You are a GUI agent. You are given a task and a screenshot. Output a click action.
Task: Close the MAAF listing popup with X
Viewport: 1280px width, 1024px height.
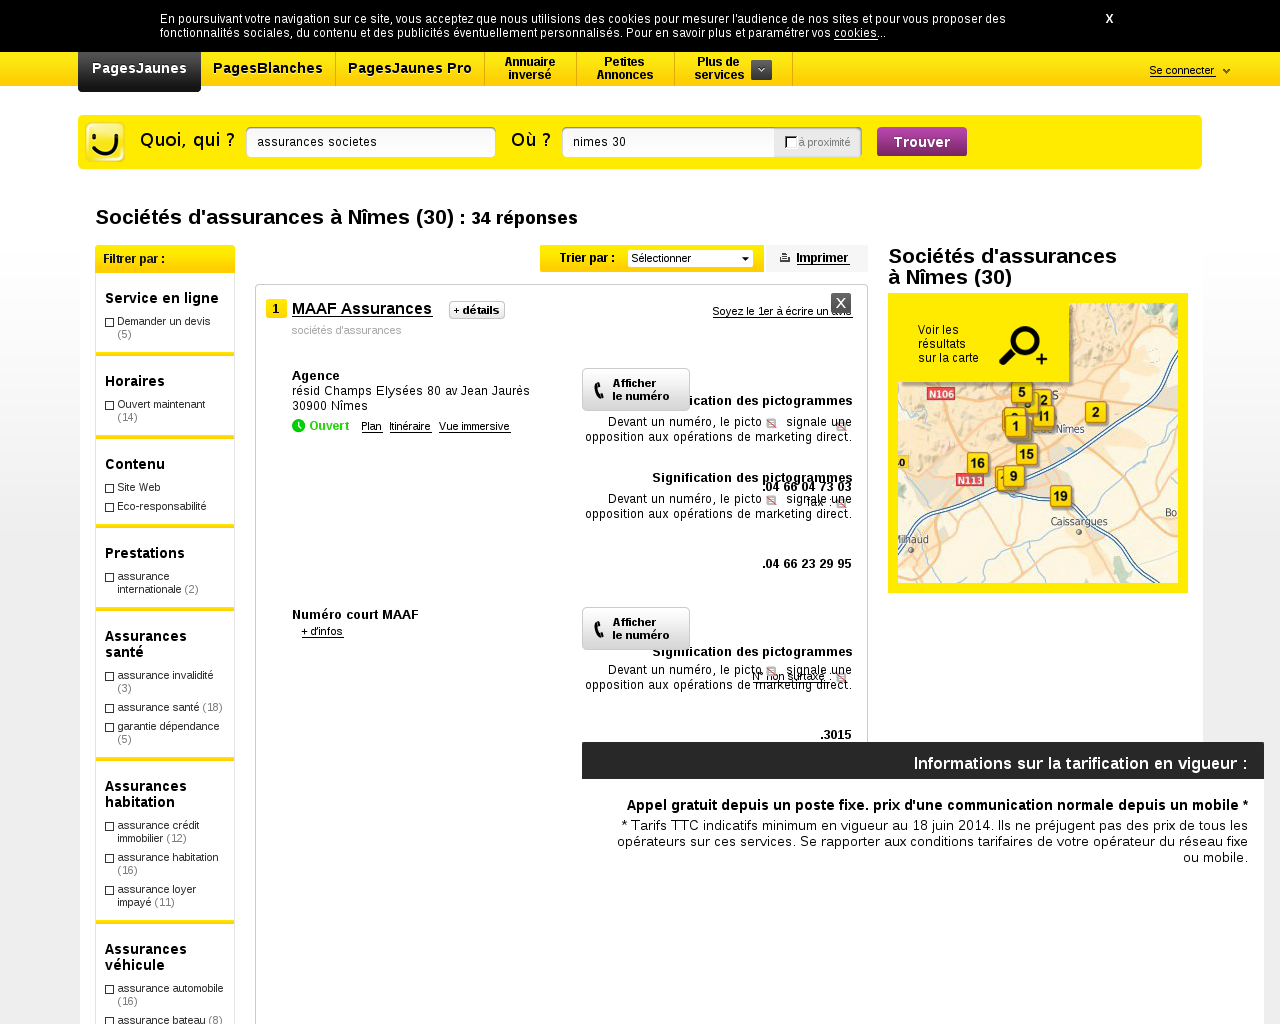(x=841, y=302)
